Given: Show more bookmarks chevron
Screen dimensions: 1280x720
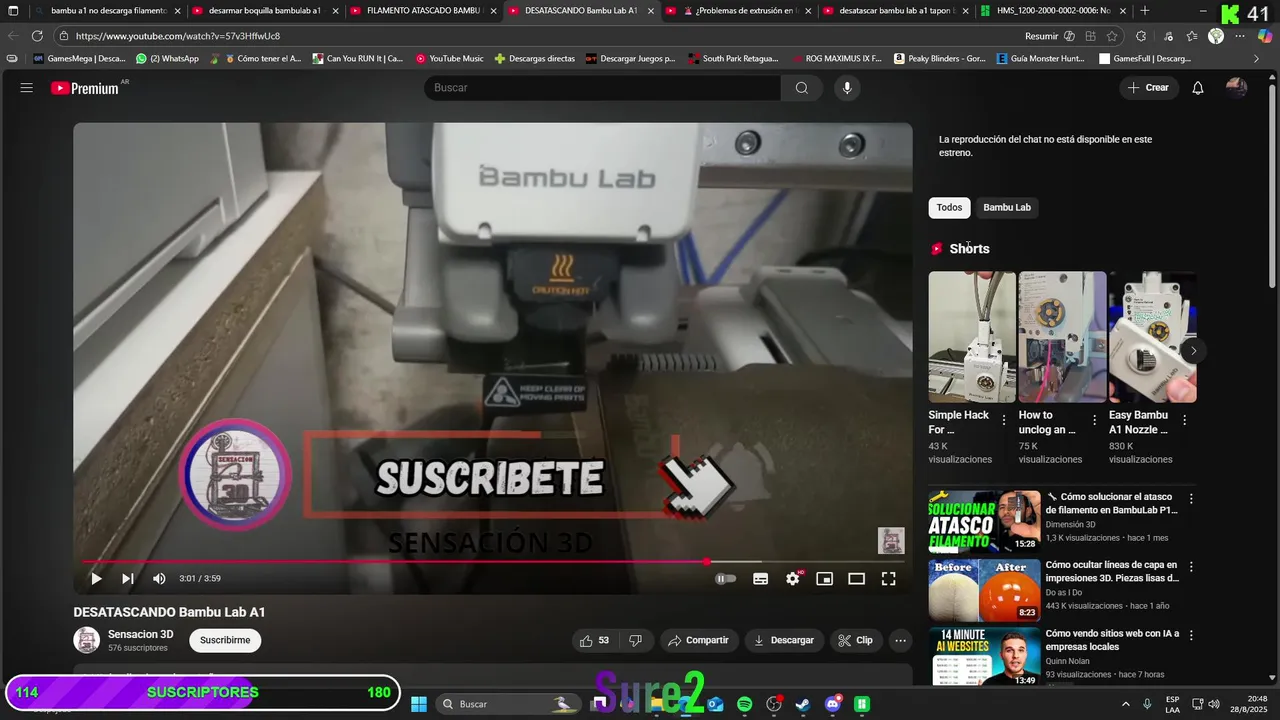Looking at the screenshot, I should click(1257, 59).
